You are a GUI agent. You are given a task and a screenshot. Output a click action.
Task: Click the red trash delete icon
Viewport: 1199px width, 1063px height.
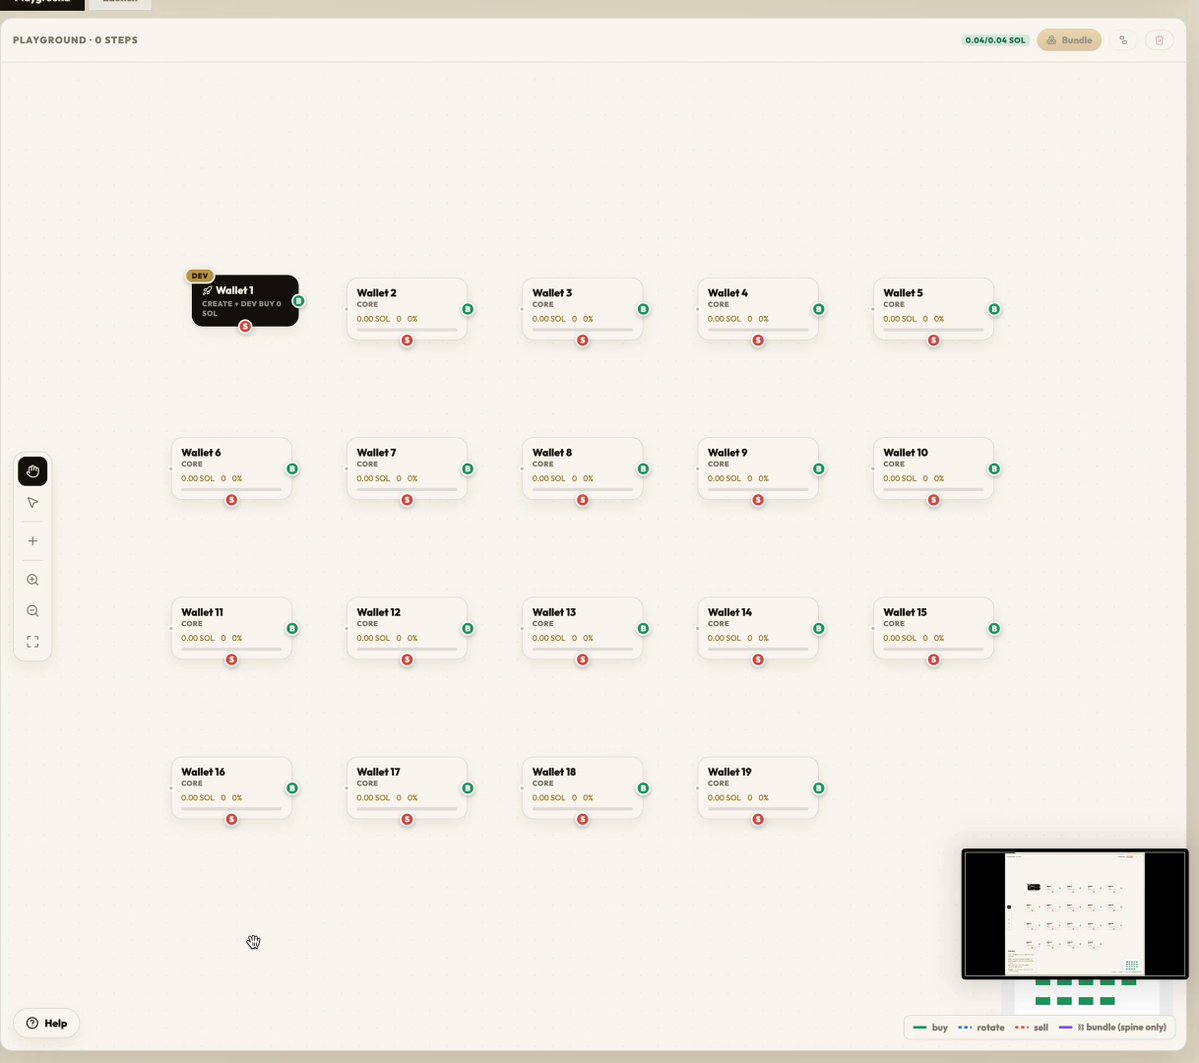1159,40
